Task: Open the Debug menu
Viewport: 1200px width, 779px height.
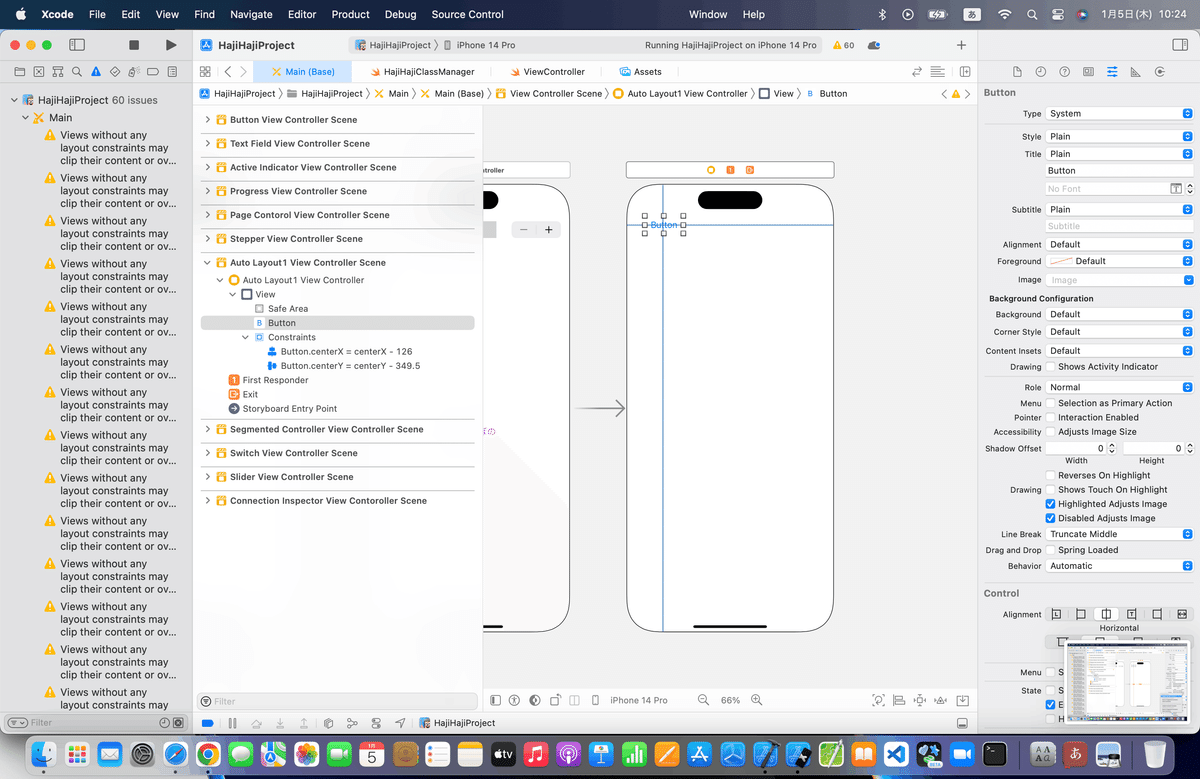Action: tap(401, 15)
